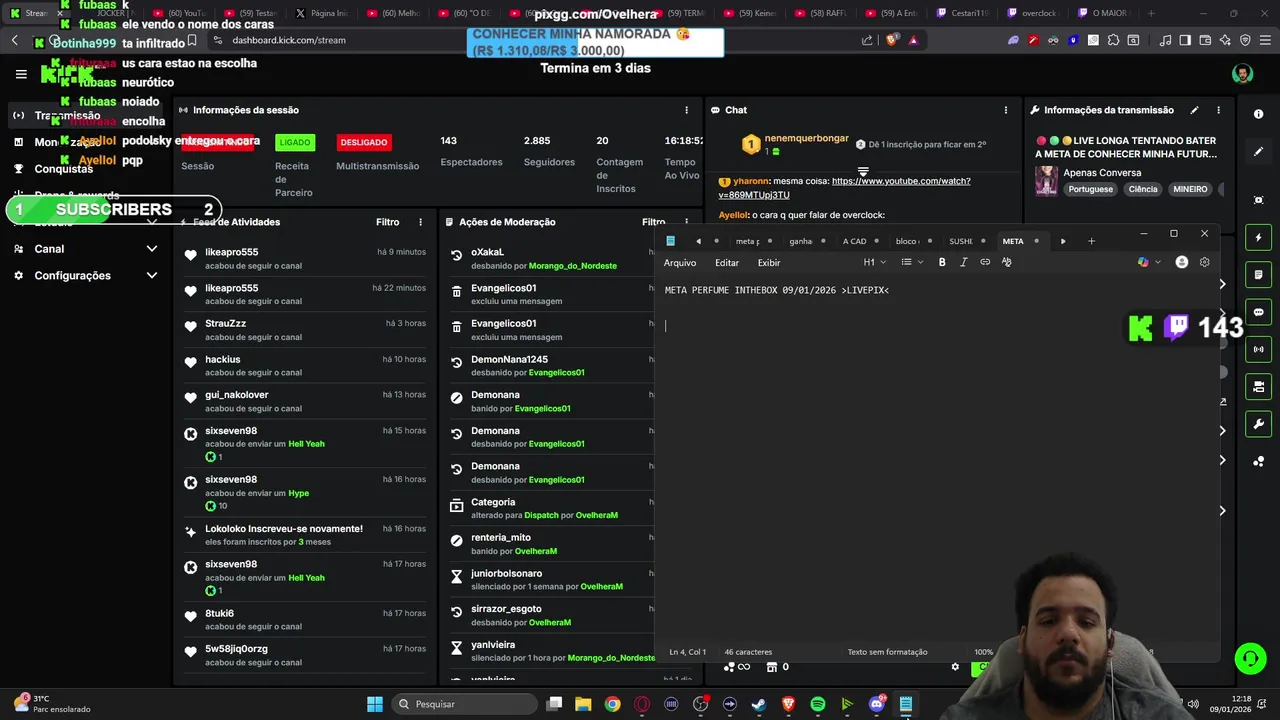Open Chat panel options menu

click(1006, 110)
